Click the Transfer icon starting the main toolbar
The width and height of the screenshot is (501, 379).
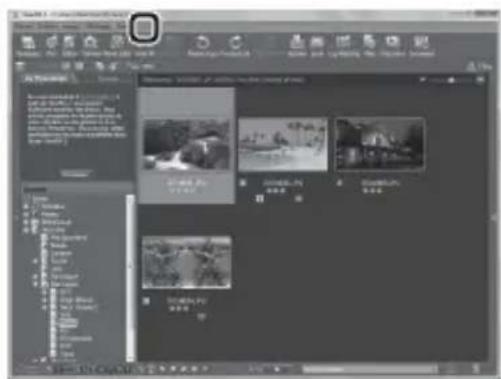[x=28, y=43]
